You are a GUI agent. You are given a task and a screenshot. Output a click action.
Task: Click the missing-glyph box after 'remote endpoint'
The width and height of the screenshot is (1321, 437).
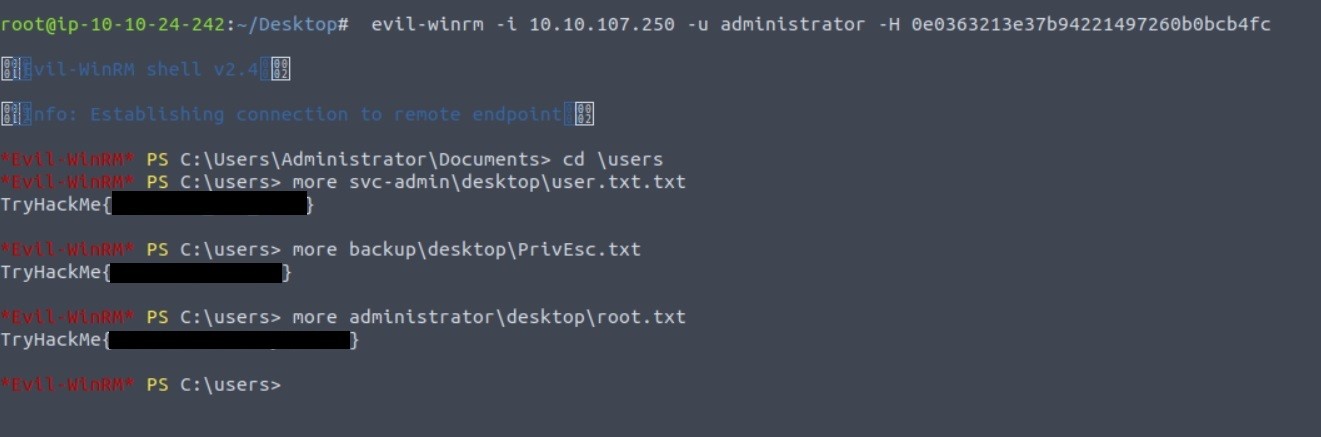point(584,114)
